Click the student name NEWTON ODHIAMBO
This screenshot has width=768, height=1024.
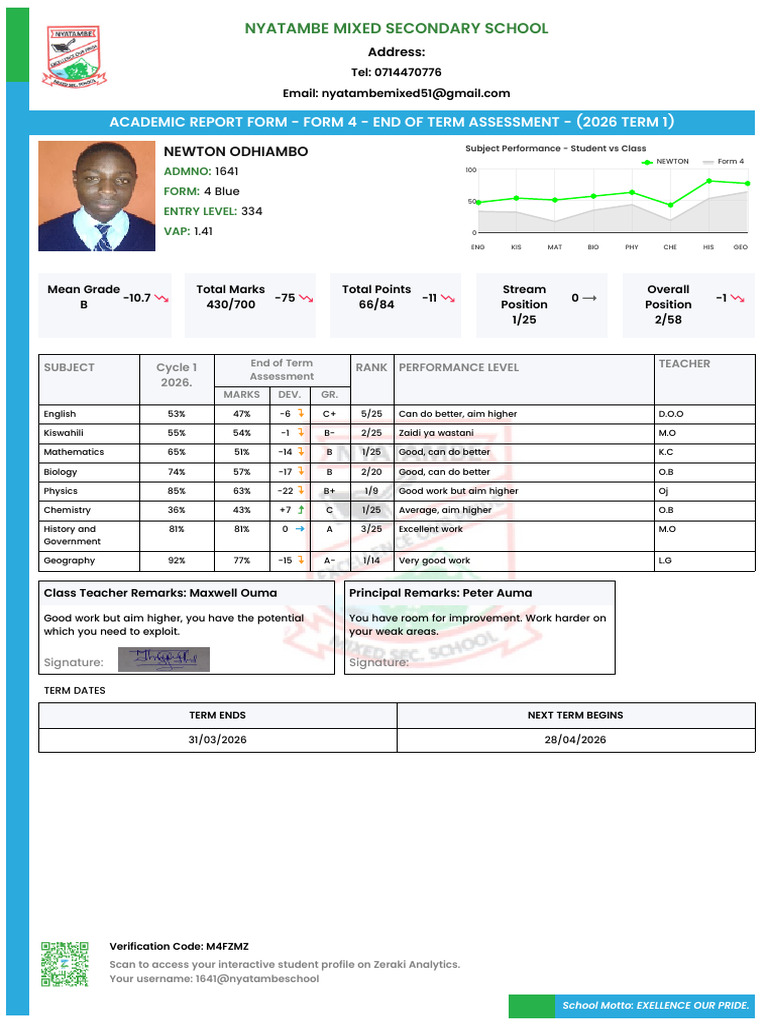(x=236, y=152)
